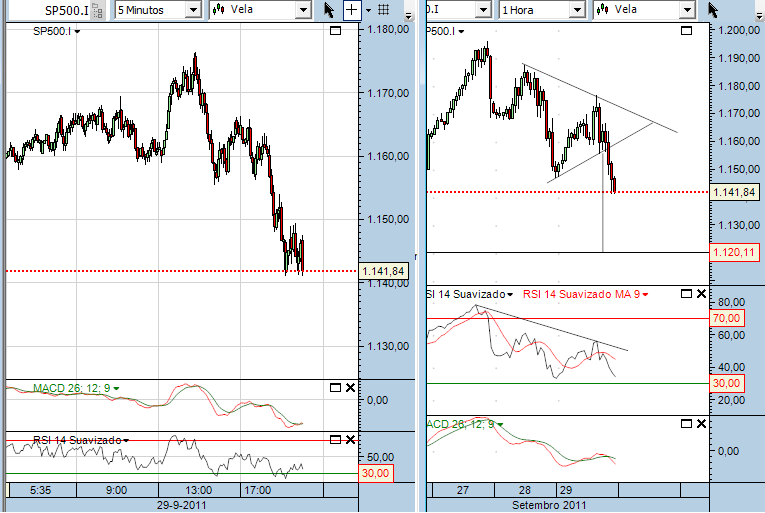Maximize the RSI panel in the 1 Hora chart
This screenshot has width=765, height=513.
[x=686, y=294]
